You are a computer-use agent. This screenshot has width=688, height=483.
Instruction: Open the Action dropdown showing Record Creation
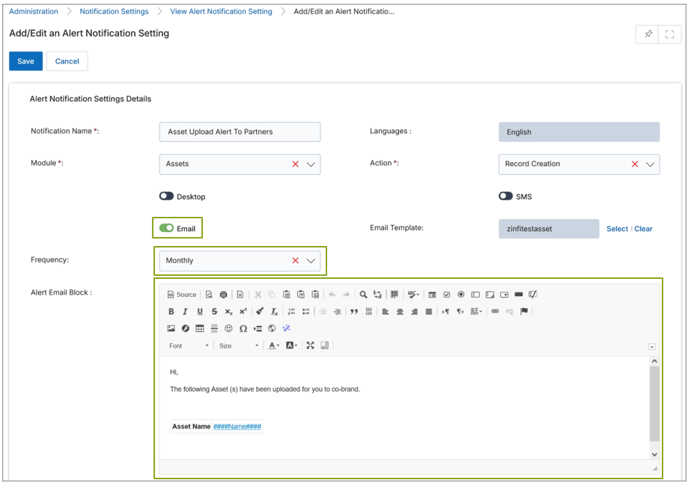[x=650, y=164]
